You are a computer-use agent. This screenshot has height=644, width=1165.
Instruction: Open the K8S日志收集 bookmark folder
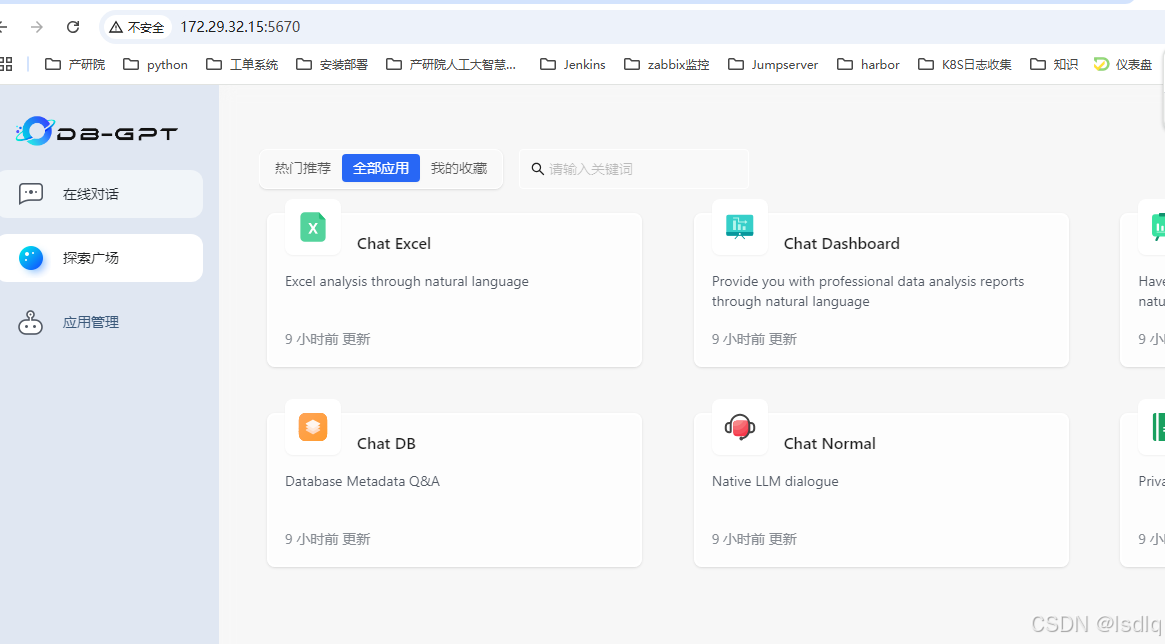[964, 65]
